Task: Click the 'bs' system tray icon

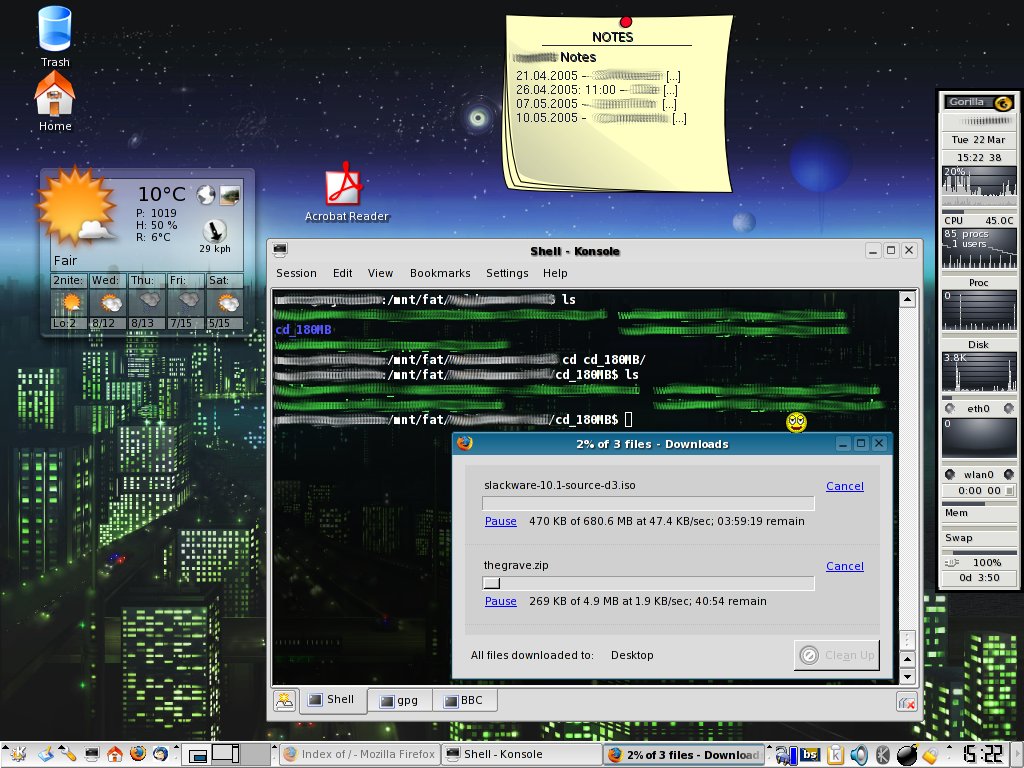Action: (810, 754)
